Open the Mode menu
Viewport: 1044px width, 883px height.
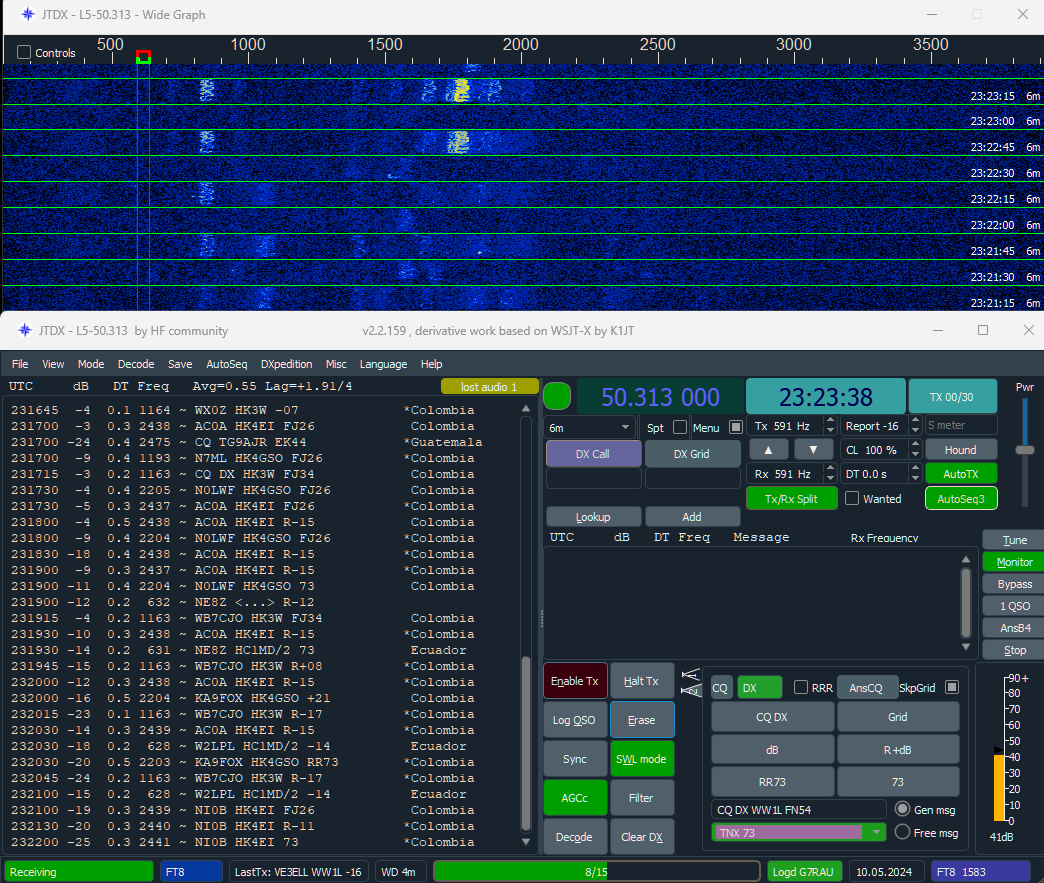91,364
